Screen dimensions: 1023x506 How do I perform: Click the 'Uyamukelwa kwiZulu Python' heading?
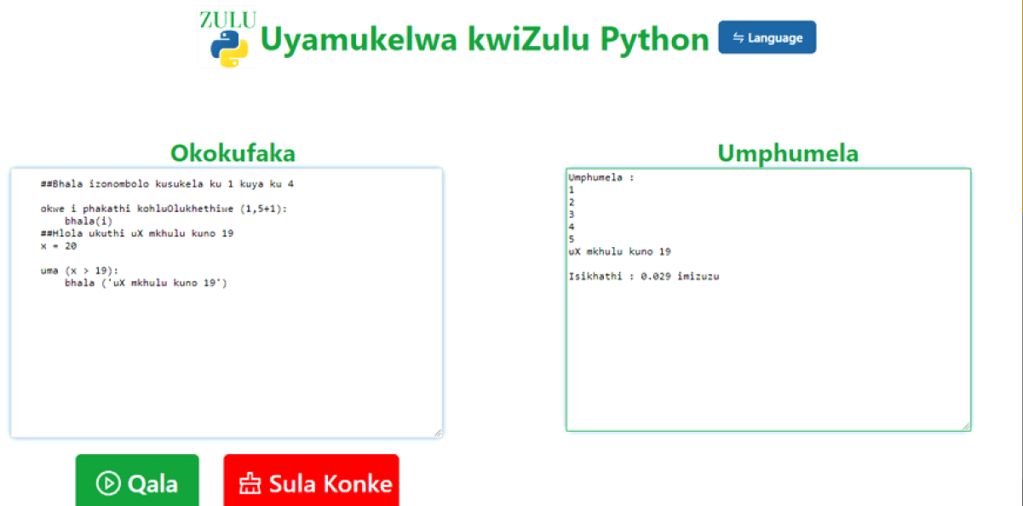(x=484, y=39)
